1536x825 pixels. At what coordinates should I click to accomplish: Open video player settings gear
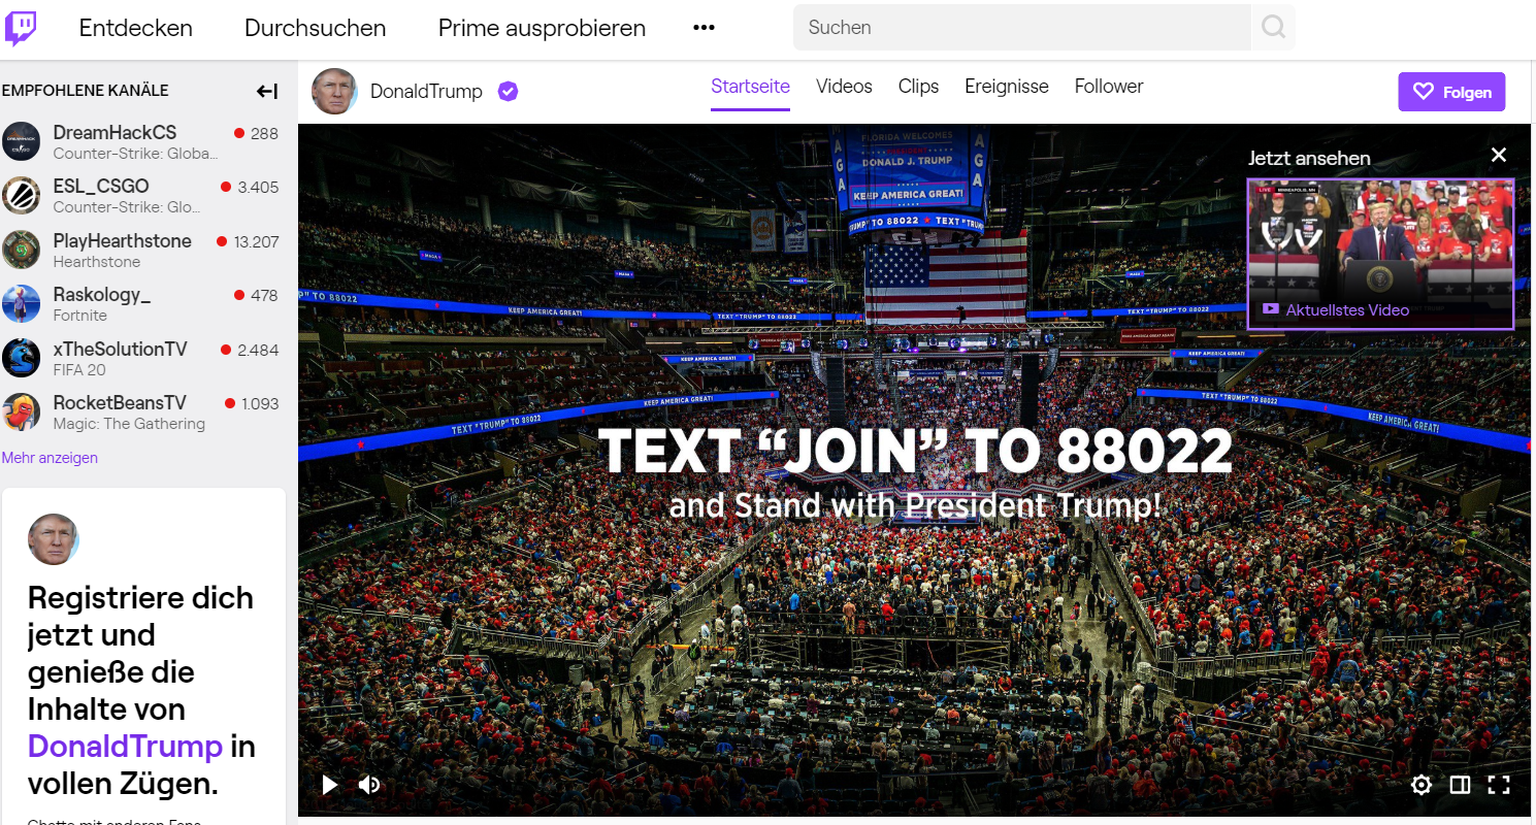click(1421, 785)
